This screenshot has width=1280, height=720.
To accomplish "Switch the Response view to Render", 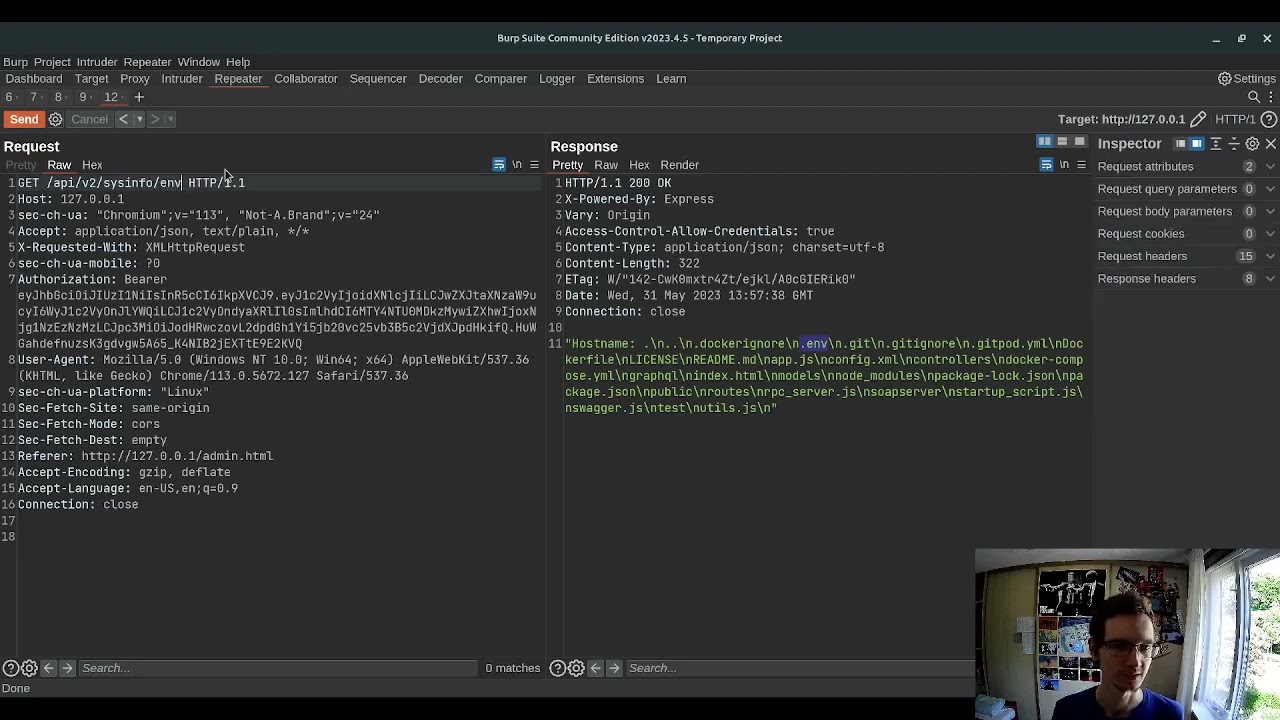I will click(x=680, y=165).
